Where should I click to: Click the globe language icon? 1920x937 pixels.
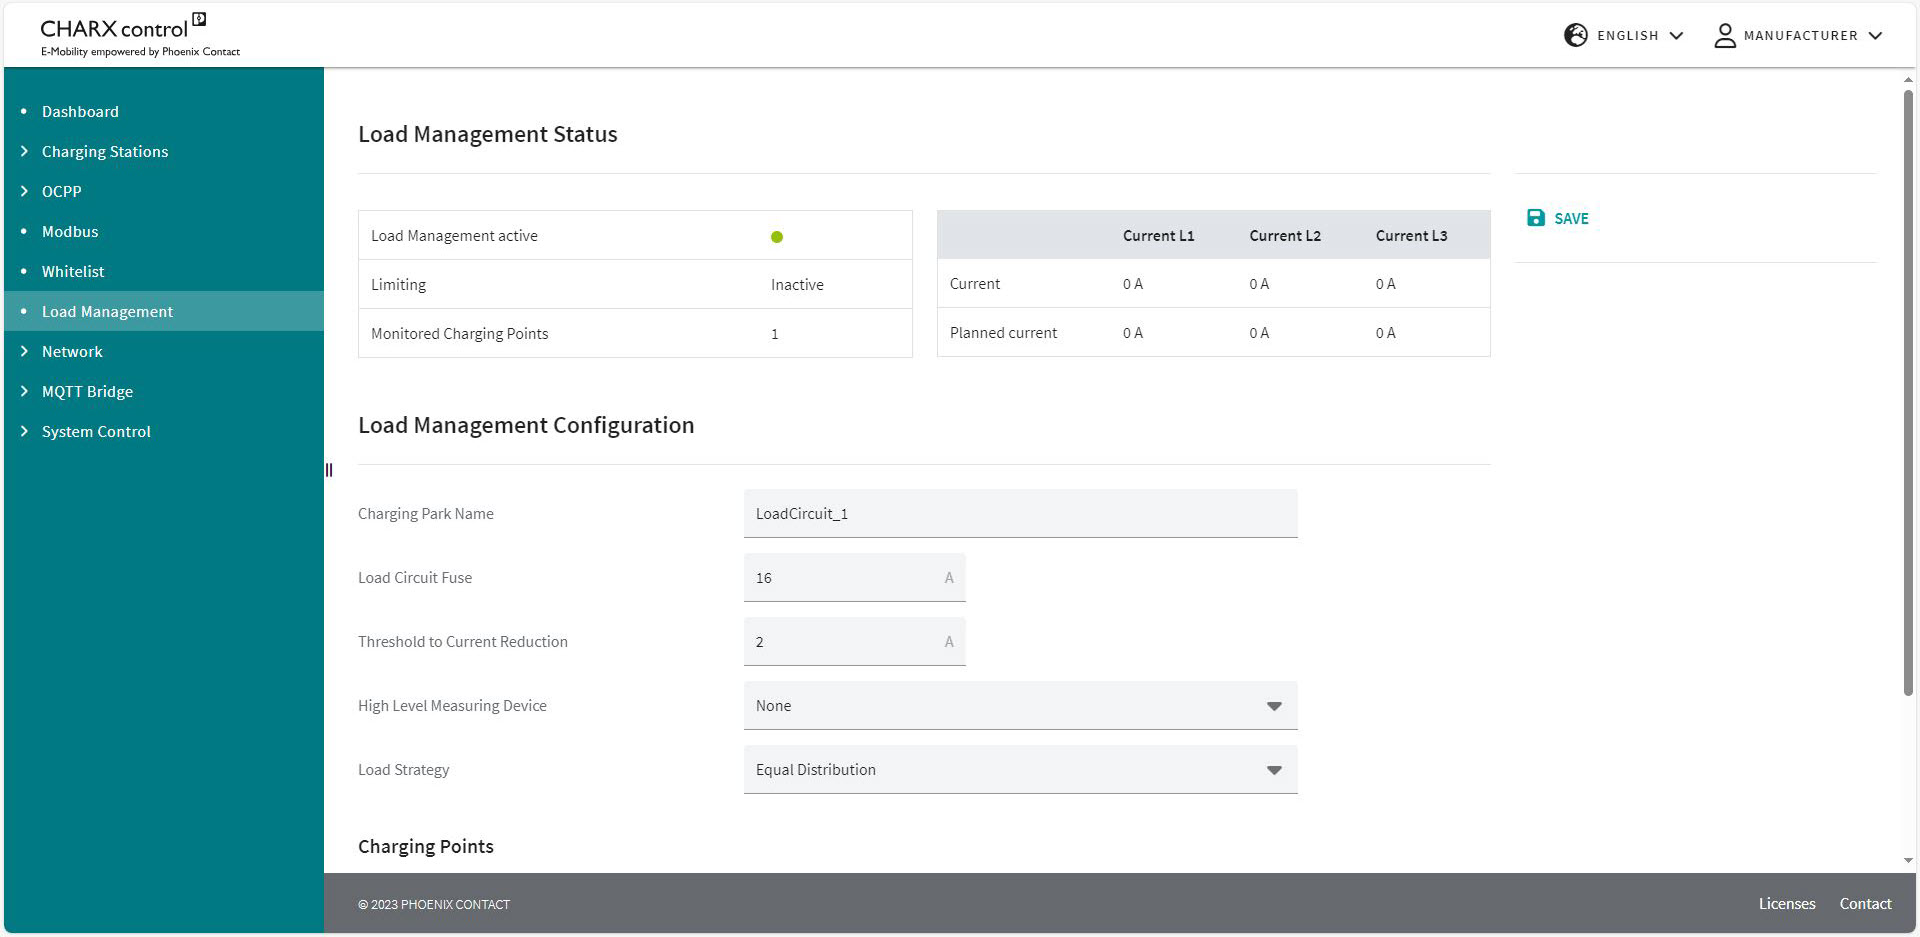point(1575,35)
